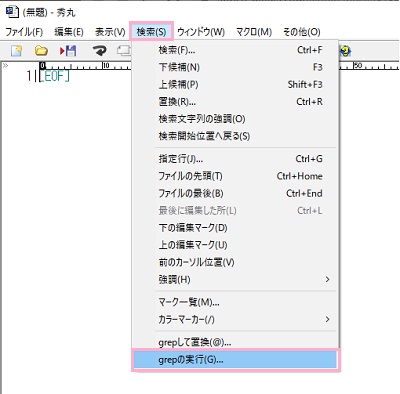Expand the カラーマーカー(/) submenu
The width and height of the screenshot is (400, 394).
pos(235,320)
